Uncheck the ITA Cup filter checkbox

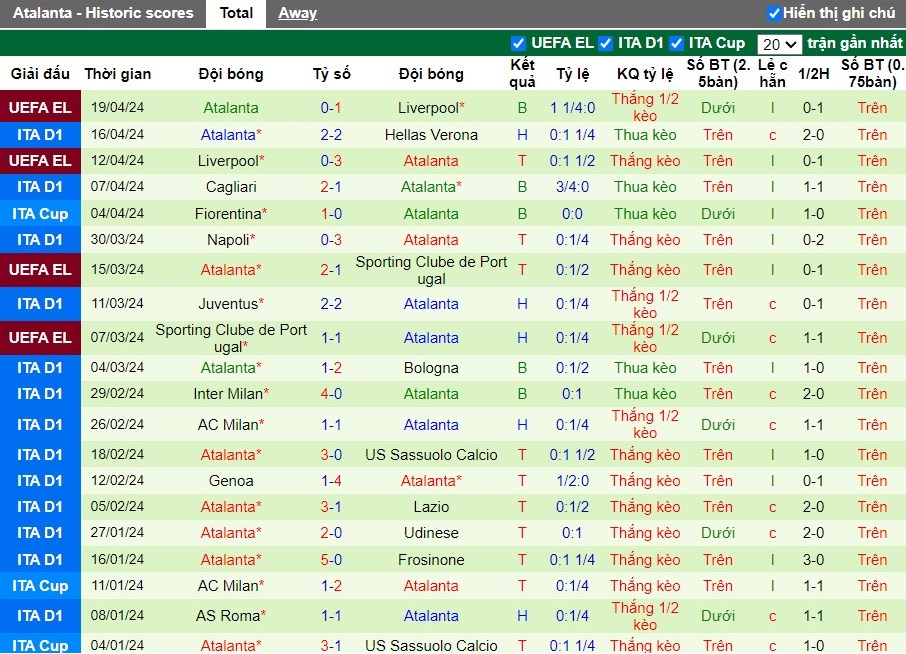coord(676,43)
